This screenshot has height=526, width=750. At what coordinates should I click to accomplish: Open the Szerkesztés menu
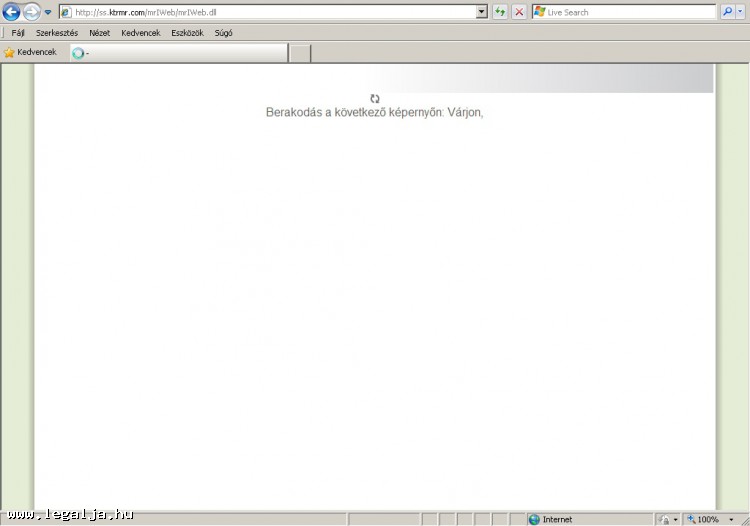coord(57,33)
